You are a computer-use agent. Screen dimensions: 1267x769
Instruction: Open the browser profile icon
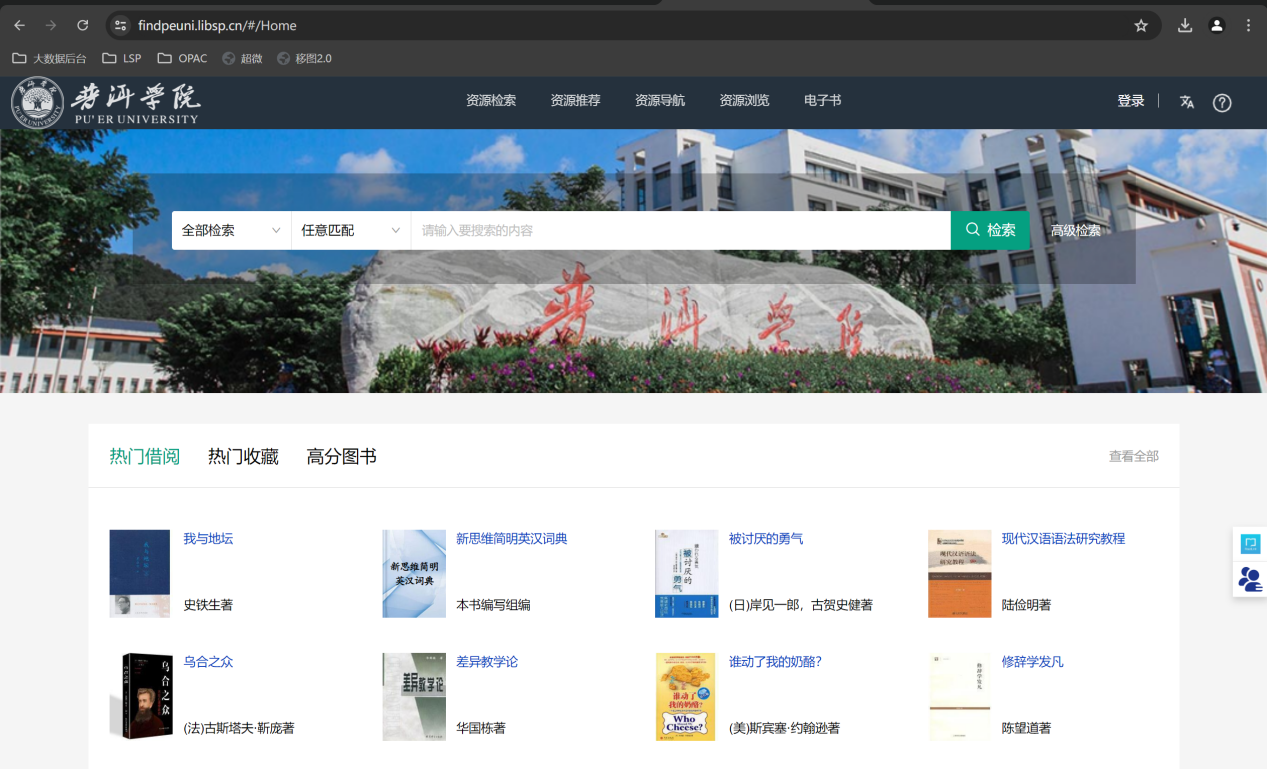pyautogui.click(x=1217, y=25)
